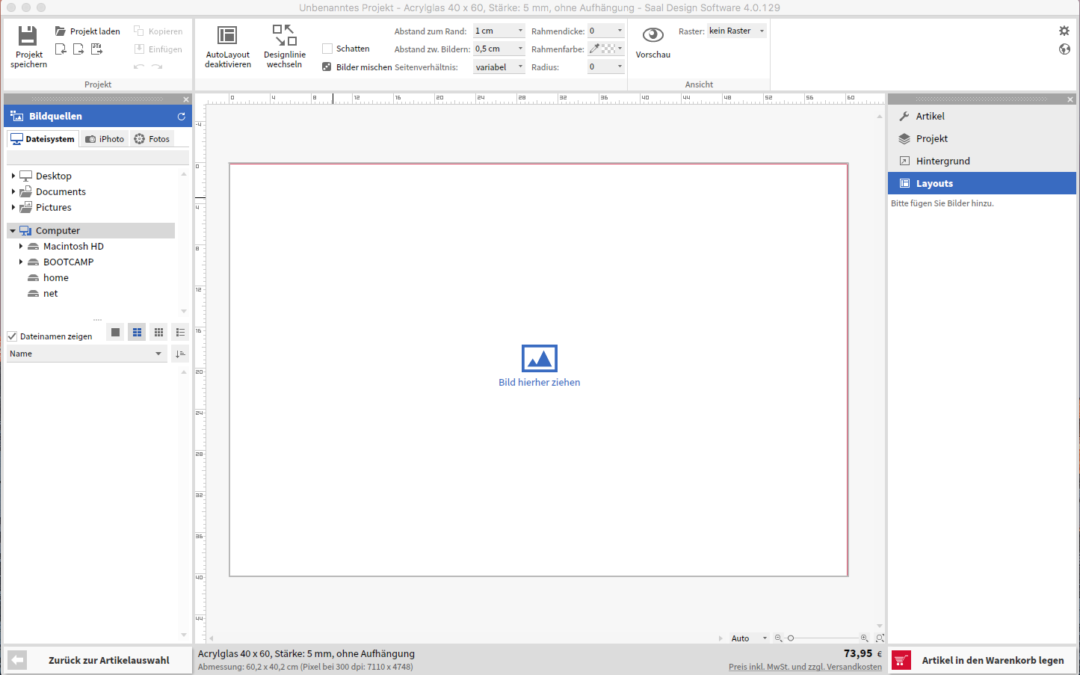The width and height of the screenshot is (1080, 675).
Task: Switch to single large thumbnail view
Action: point(116,333)
